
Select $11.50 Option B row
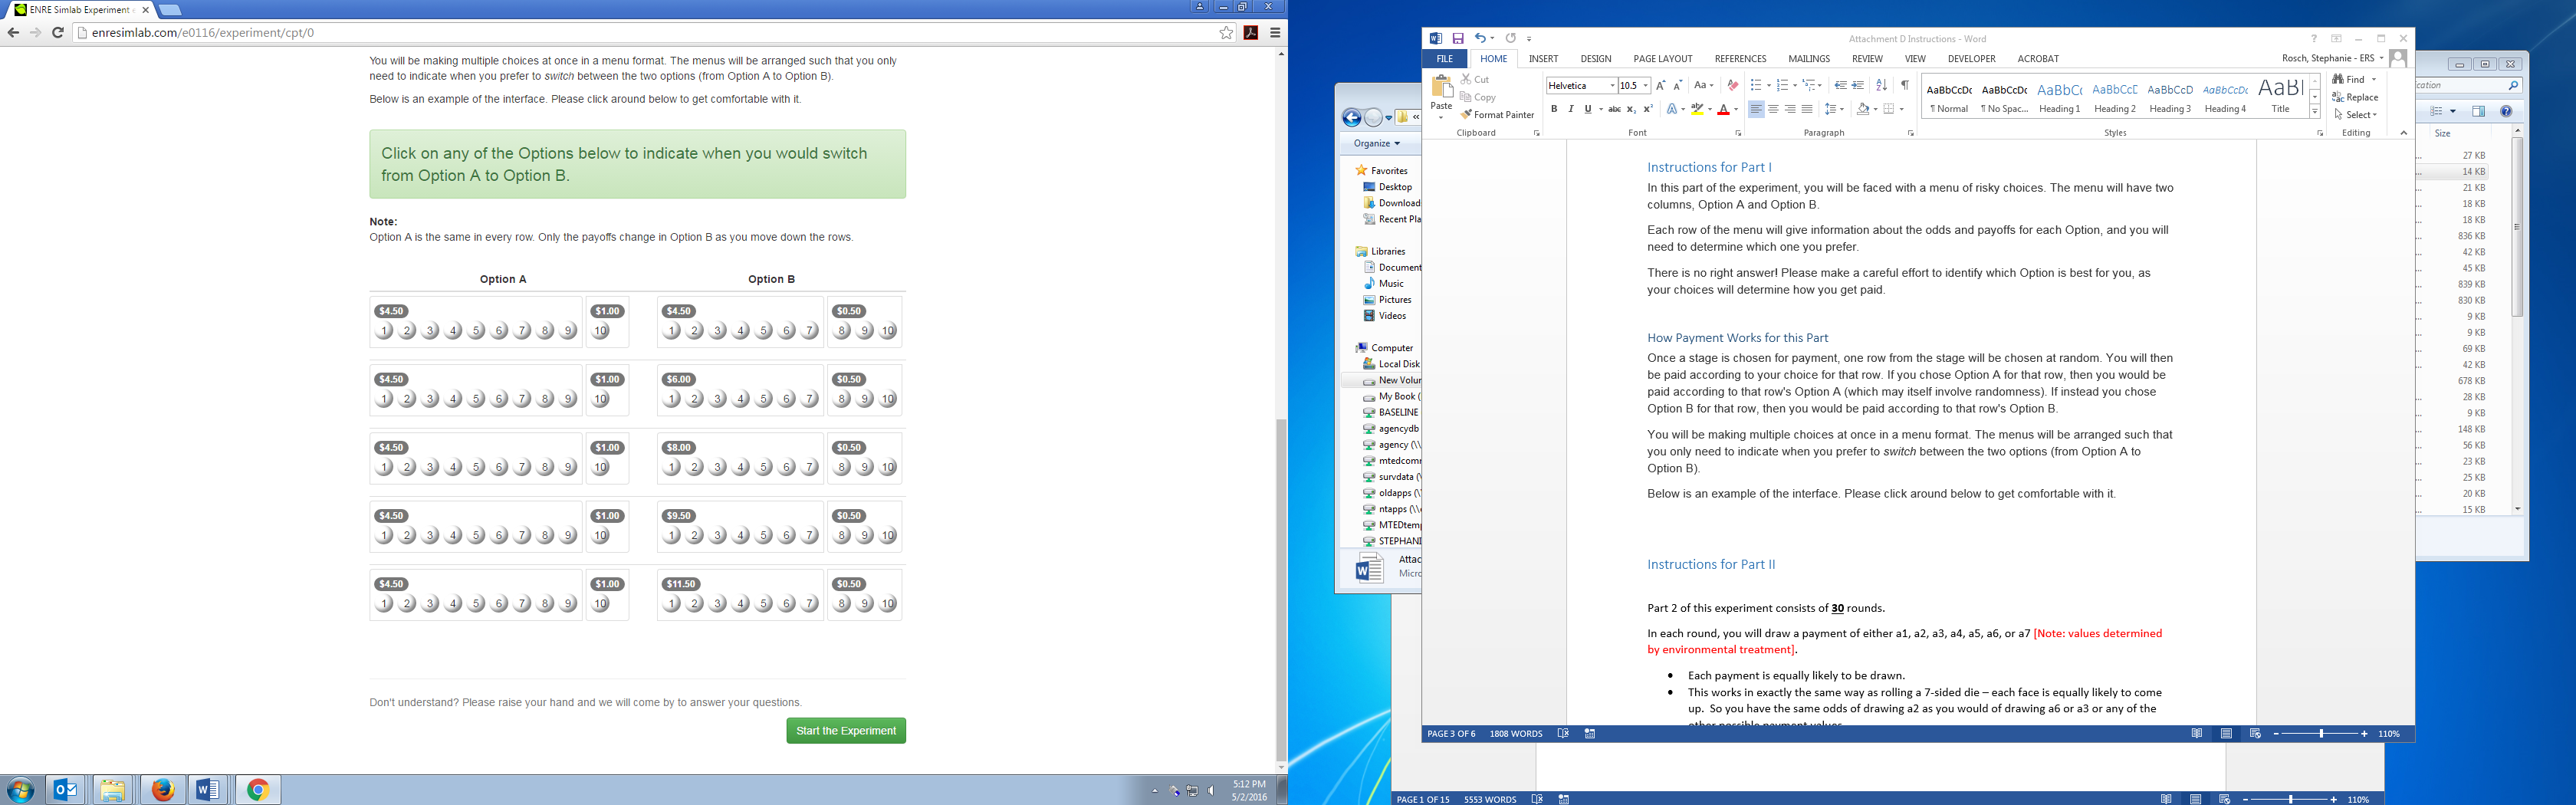pos(780,595)
